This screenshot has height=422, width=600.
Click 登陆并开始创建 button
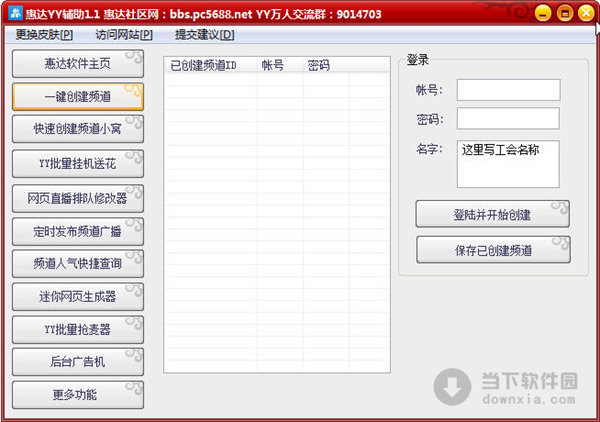[492, 214]
